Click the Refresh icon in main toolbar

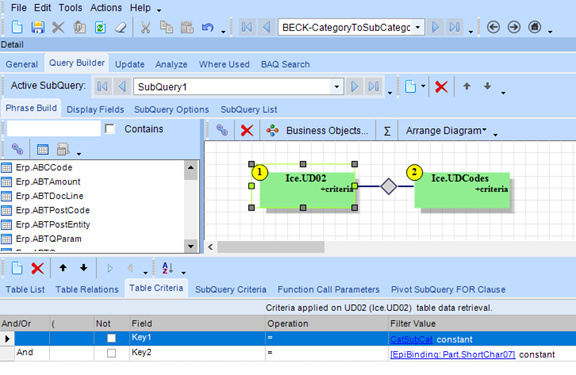[100, 27]
